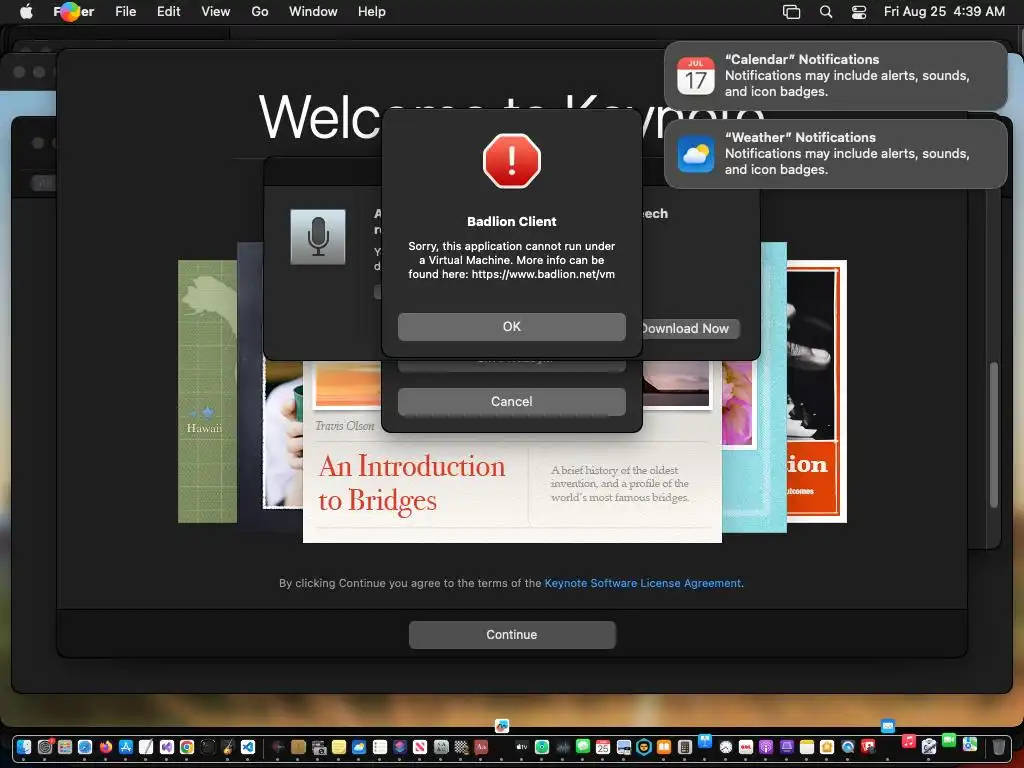This screenshot has height=768, width=1024.
Task: Open the "Calendar" Notifications banner
Action: click(x=835, y=76)
